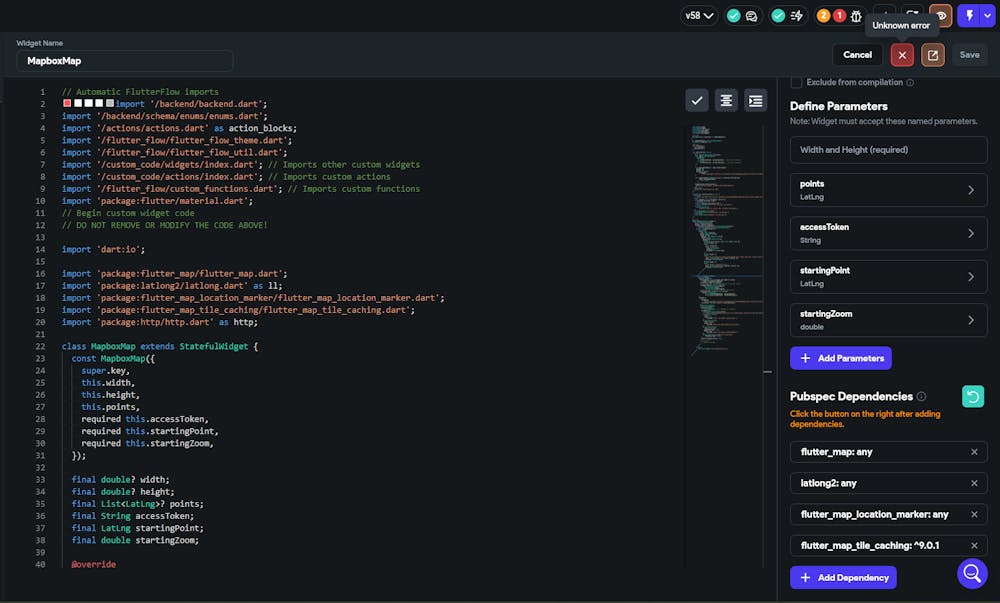Open dropdown arrow beside lightning run button
Image resolution: width=1000 pixels, height=603 pixels.
(x=987, y=16)
